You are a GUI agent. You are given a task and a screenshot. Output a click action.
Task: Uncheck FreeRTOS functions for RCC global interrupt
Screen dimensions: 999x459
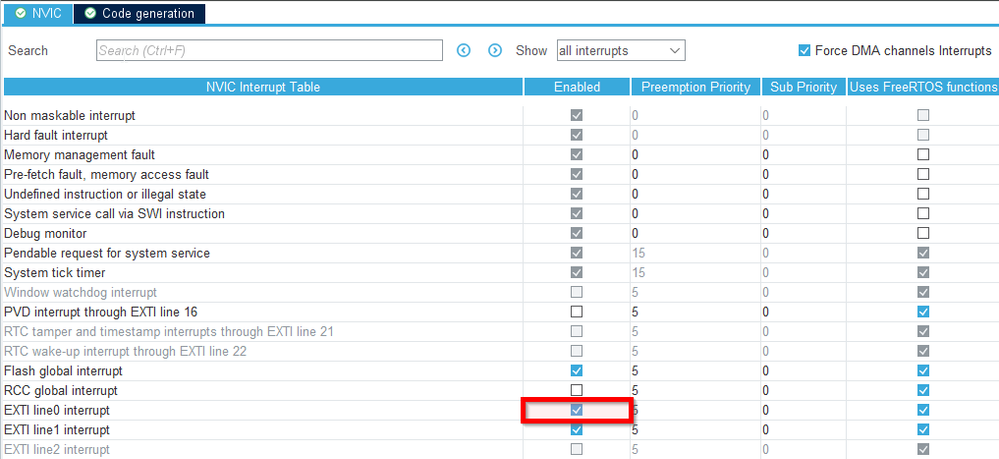923,390
